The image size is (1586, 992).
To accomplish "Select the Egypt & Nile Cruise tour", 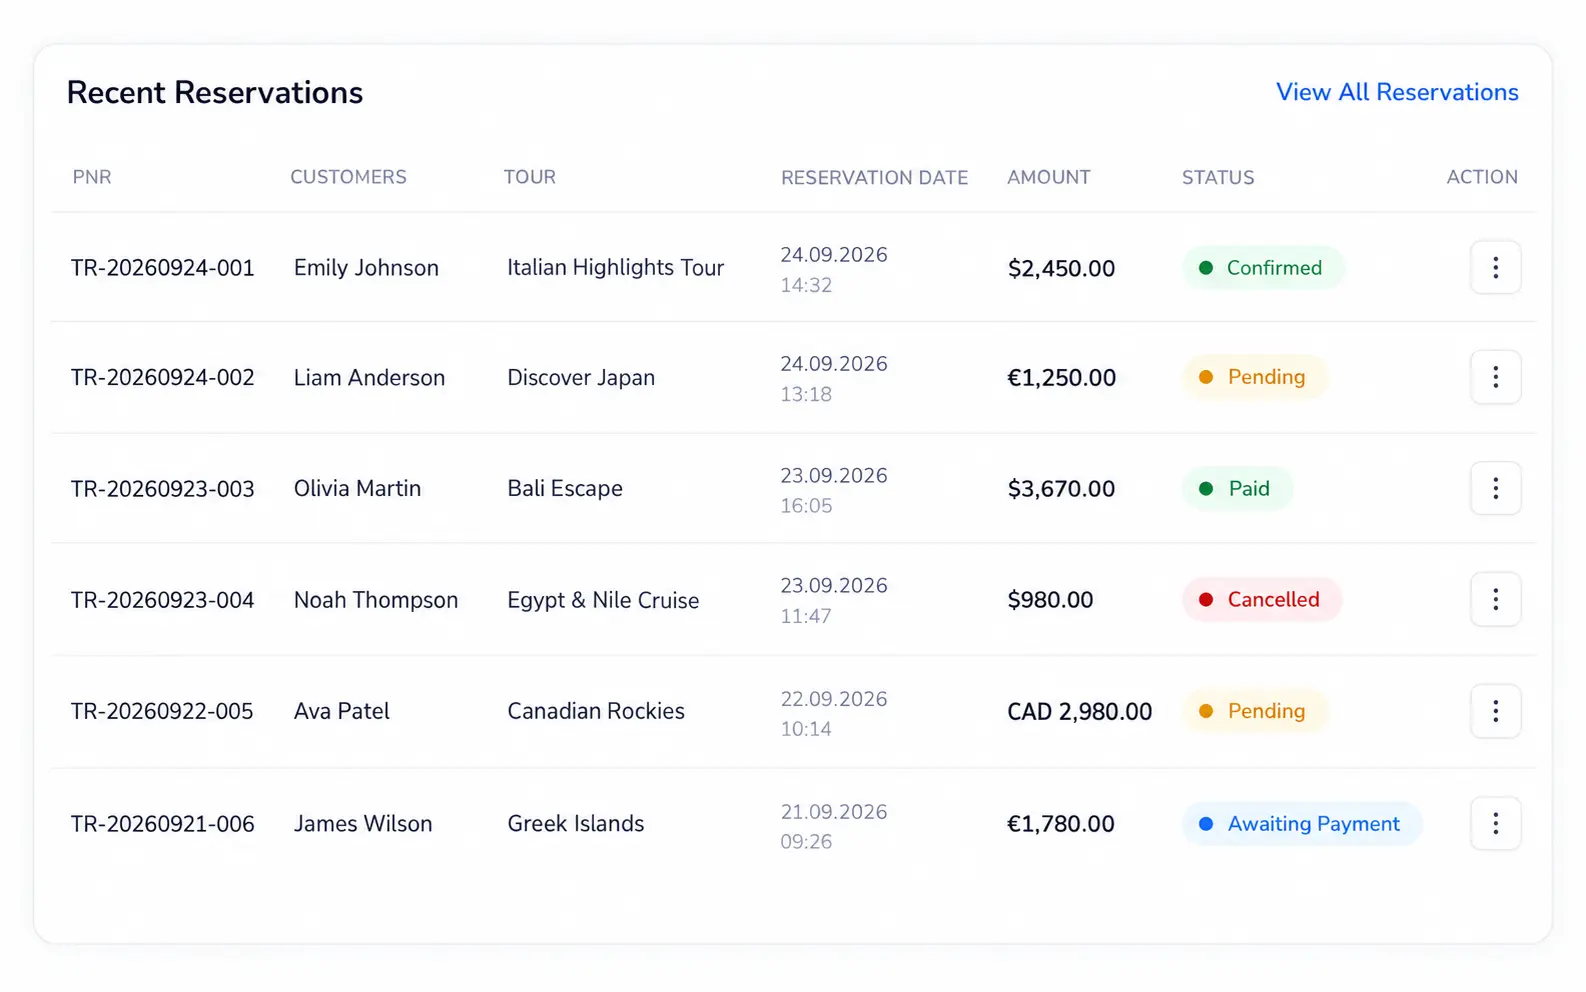I will [603, 600].
